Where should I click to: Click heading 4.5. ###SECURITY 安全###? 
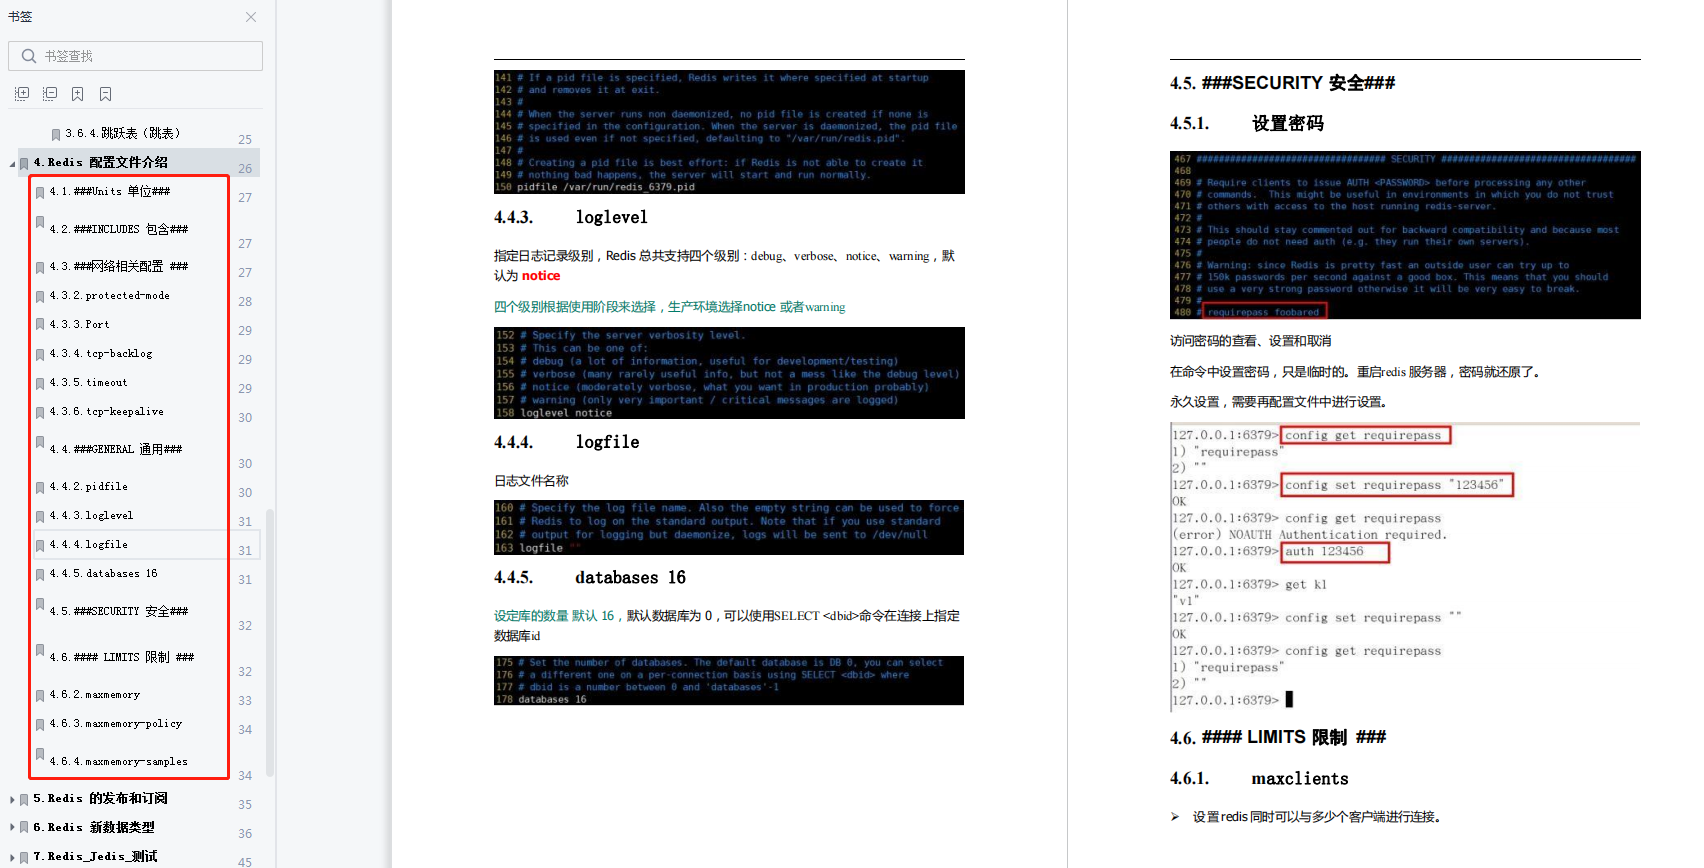click(1283, 83)
